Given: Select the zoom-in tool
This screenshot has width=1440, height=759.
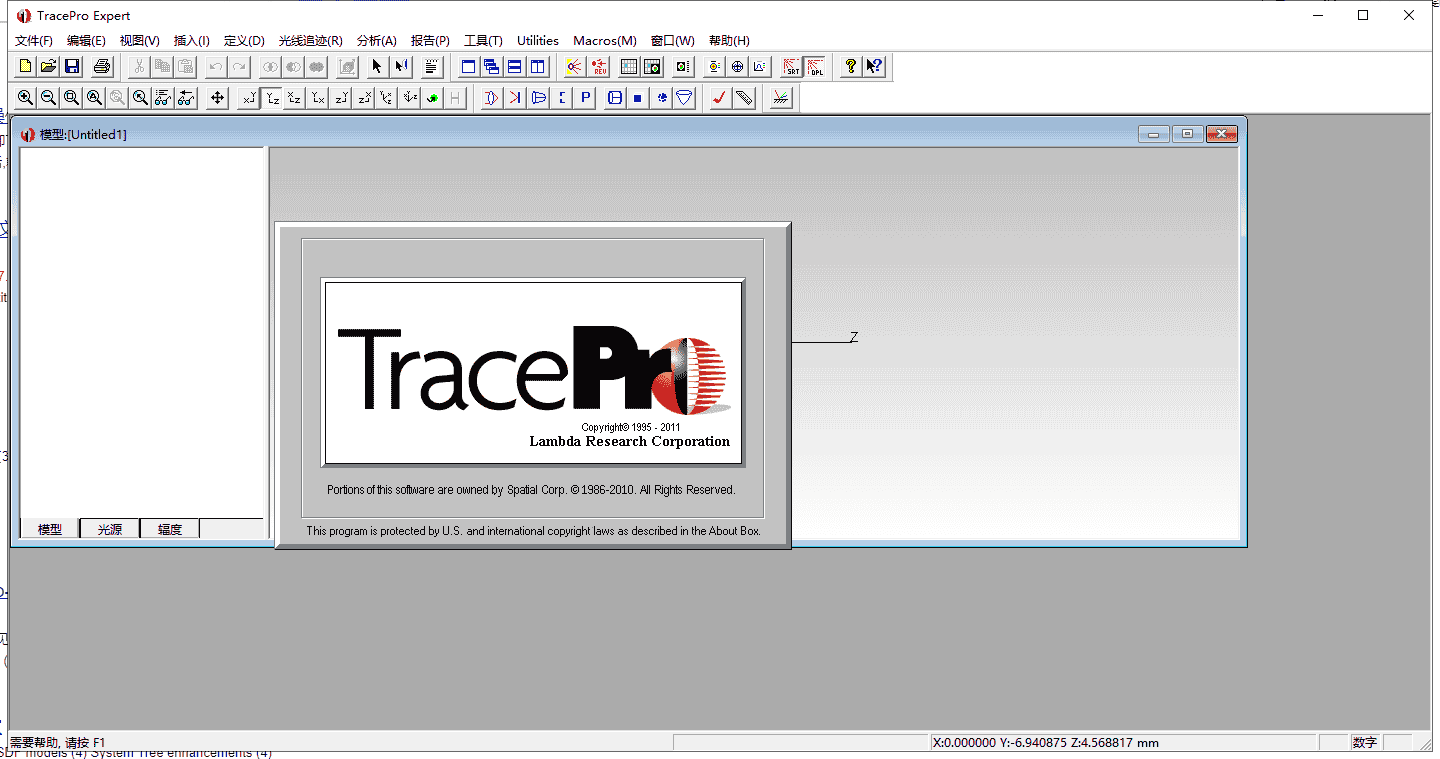Looking at the screenshot, I should (x=25, y=97).
